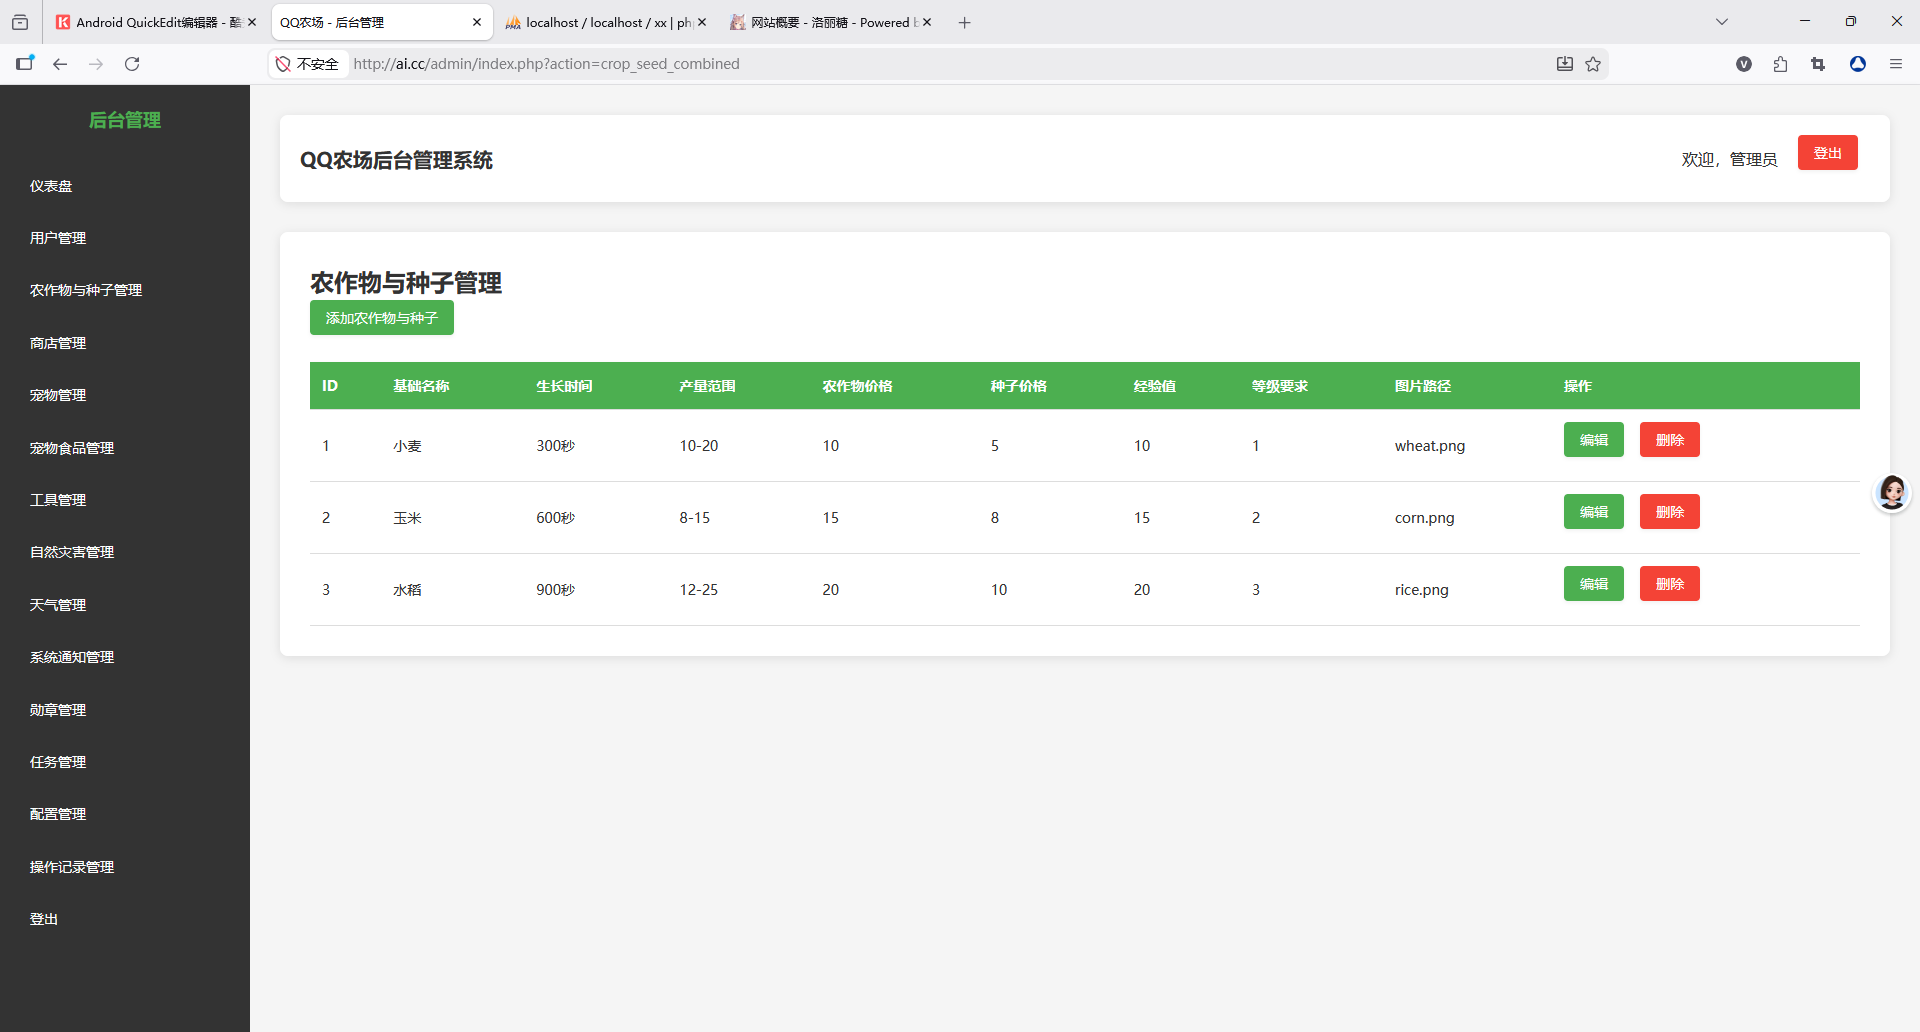
Task: Close the 网站概要 browser tab
Action: click(x=927, y=22)
